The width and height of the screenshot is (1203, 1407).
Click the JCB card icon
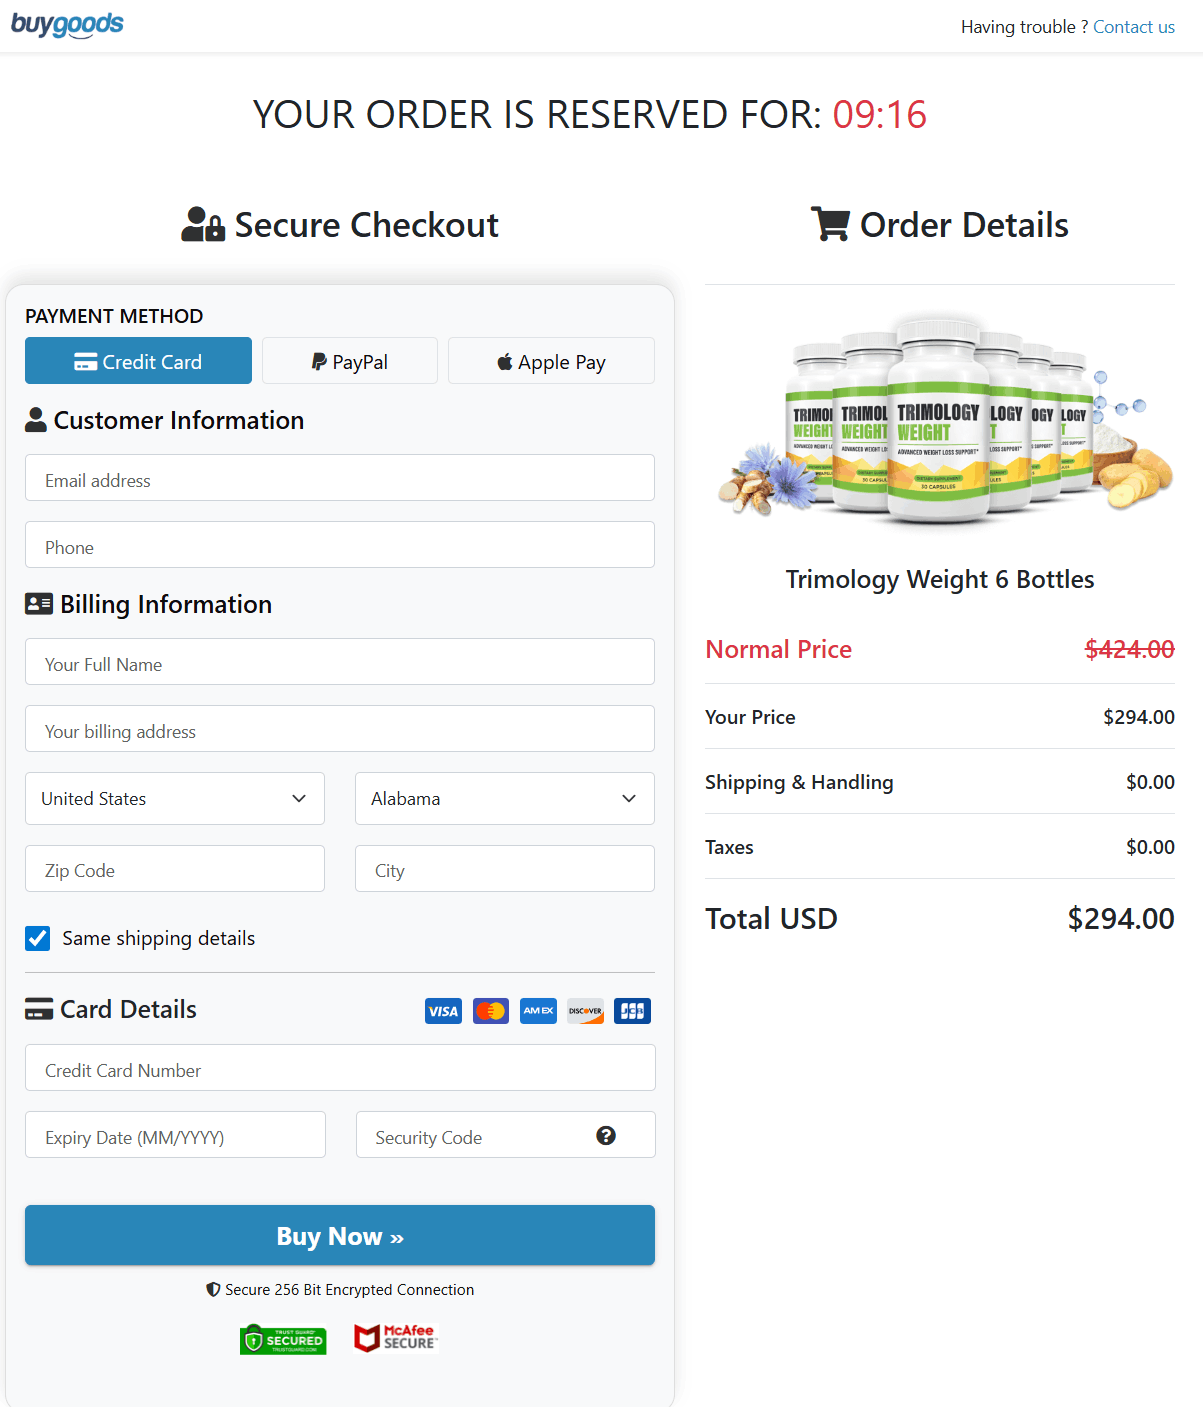(x=632, y=1011)
